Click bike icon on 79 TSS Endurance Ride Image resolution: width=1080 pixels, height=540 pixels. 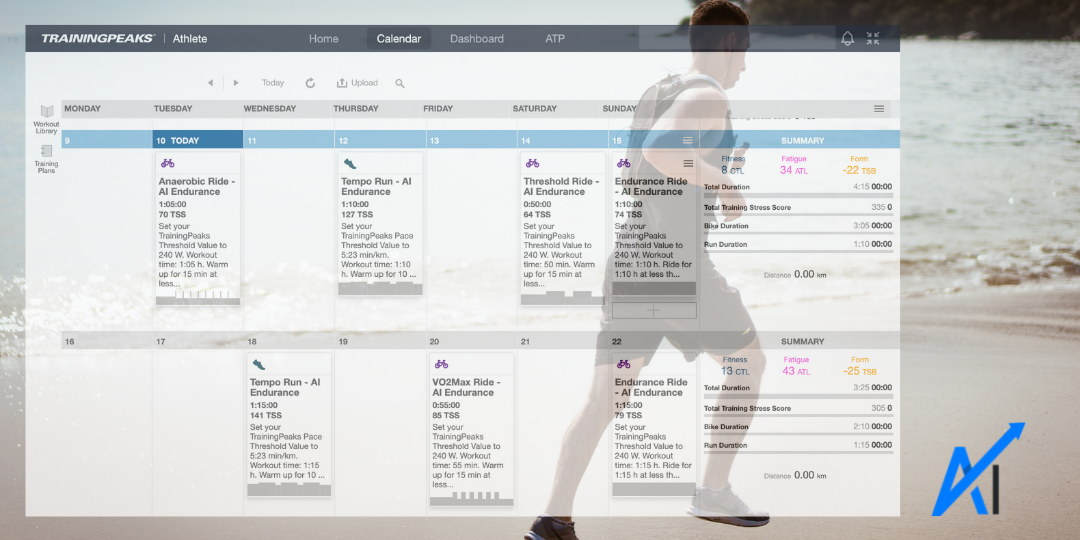pyautogui.click(x=623, y=364)
